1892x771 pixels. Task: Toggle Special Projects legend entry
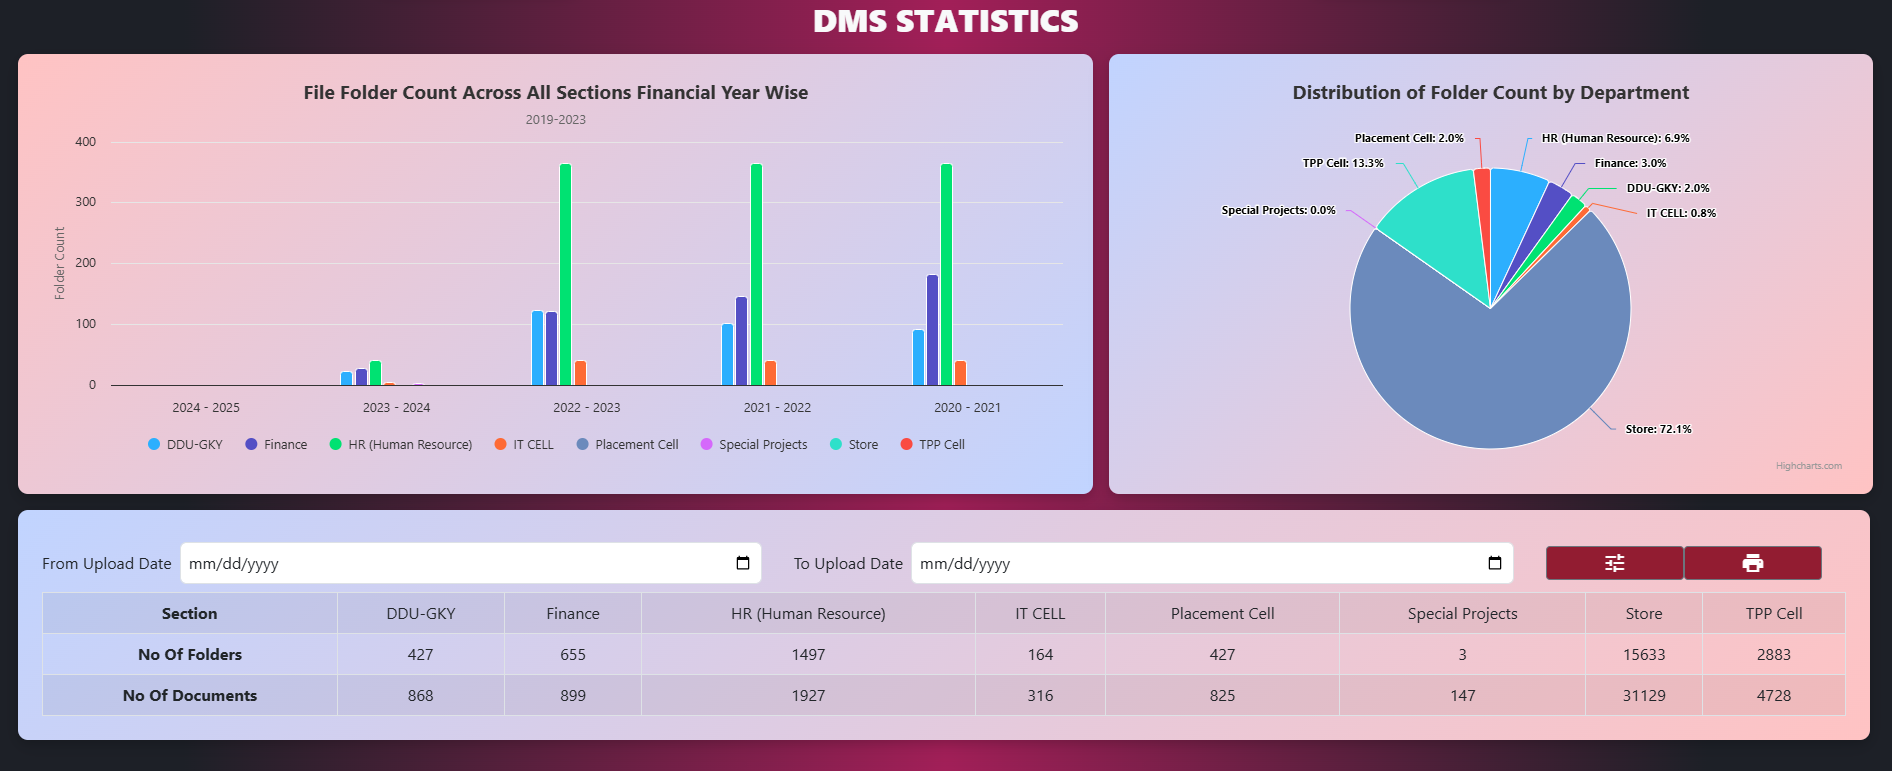(754, 445)
